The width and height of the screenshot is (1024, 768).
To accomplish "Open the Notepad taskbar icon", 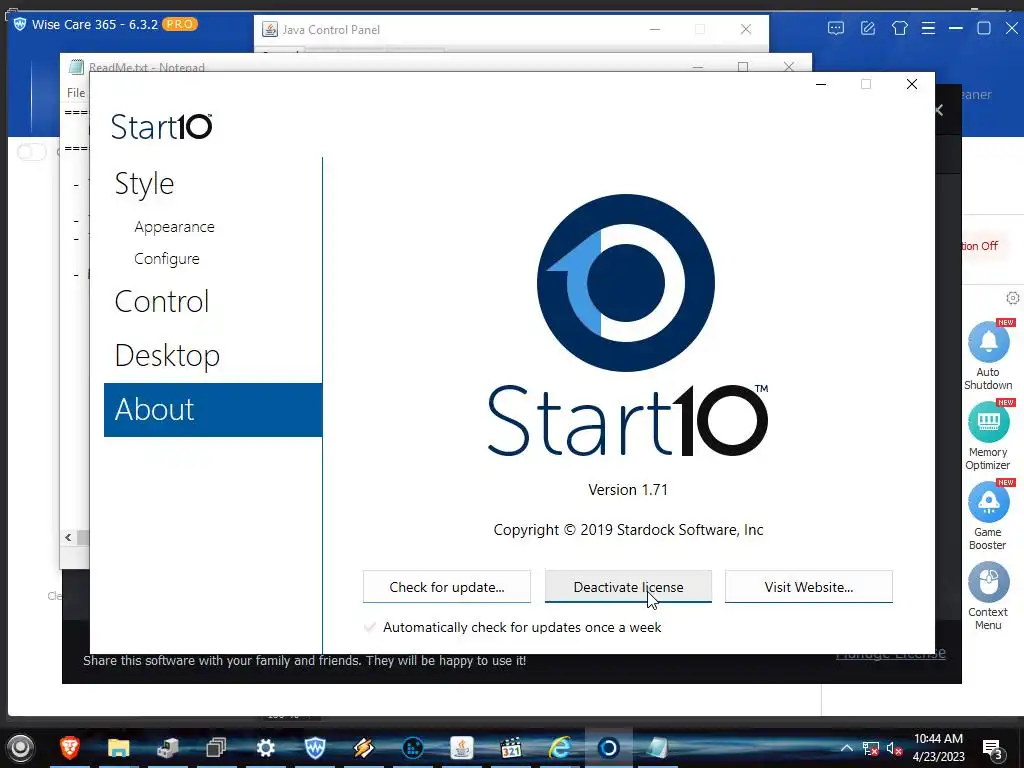I will 658,747.
